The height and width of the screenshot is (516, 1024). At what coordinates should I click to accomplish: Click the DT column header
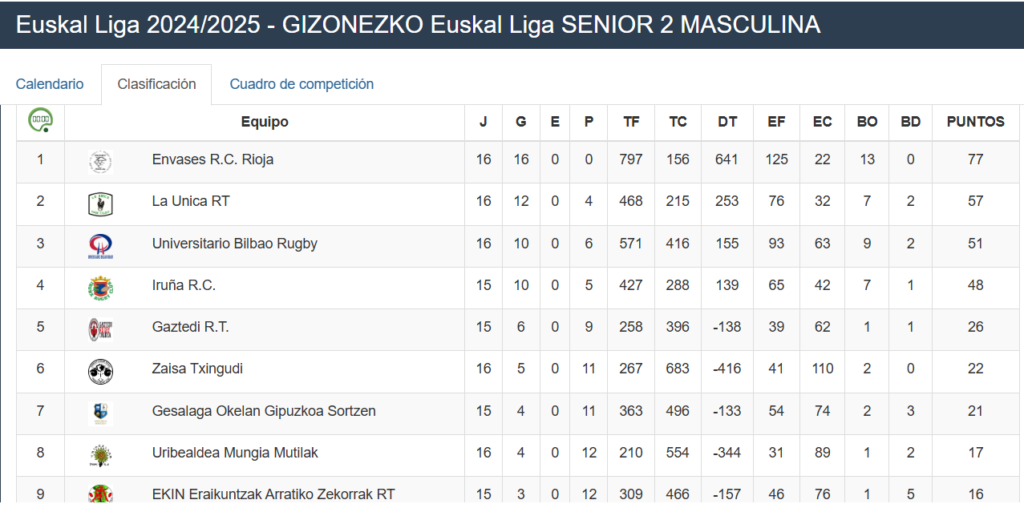coord(727,122)
